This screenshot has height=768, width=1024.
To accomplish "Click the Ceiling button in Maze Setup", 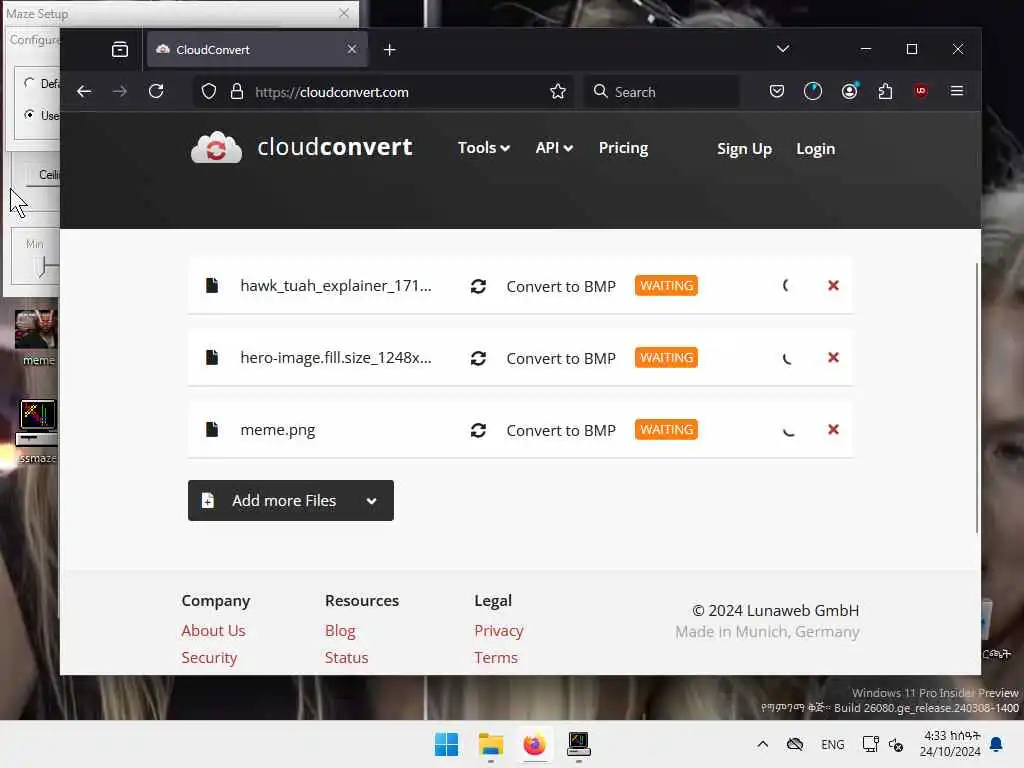I will tap(43, 175).
